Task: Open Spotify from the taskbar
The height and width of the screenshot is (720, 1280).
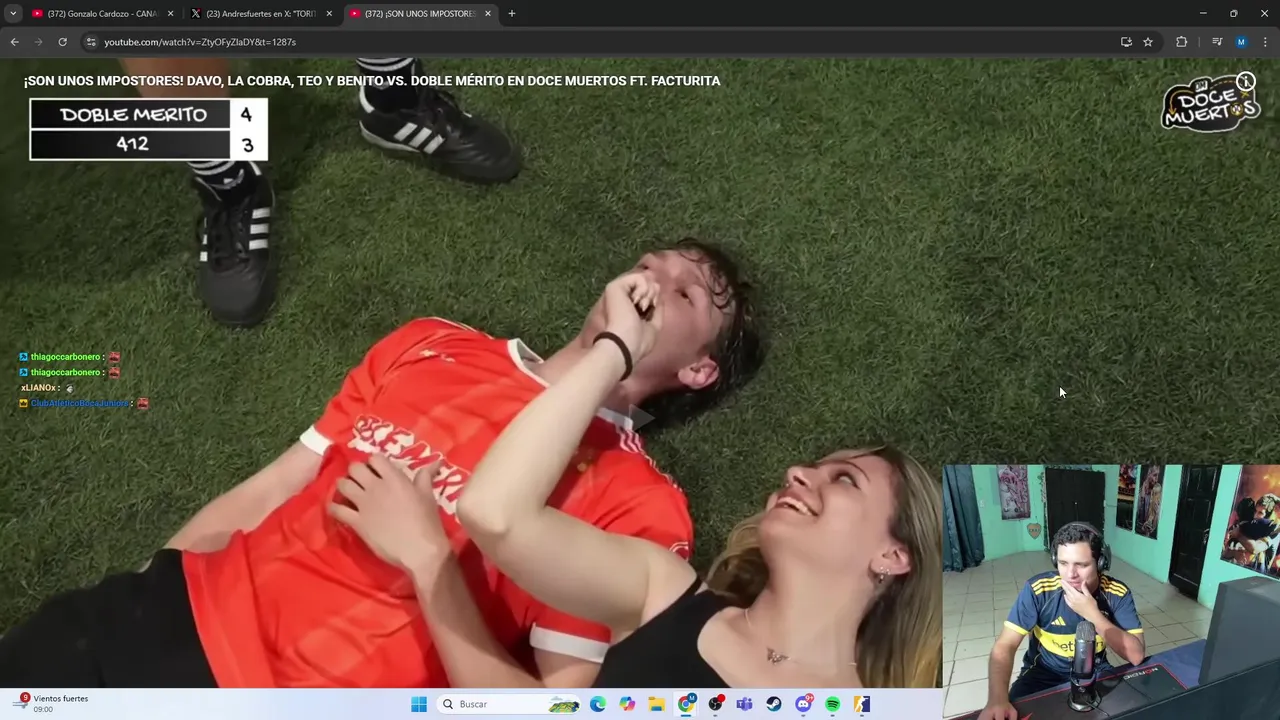Action: tap(832, 704)
